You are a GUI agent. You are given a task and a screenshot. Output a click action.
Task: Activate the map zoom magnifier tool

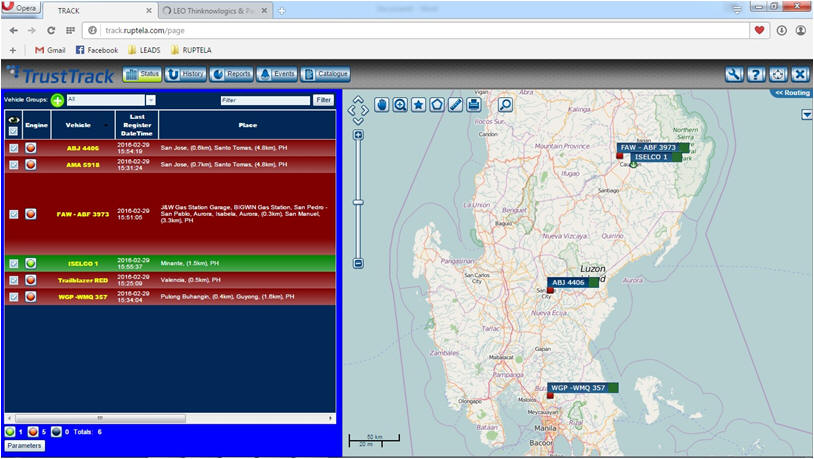pyautogui.click(x=400, y=105)
